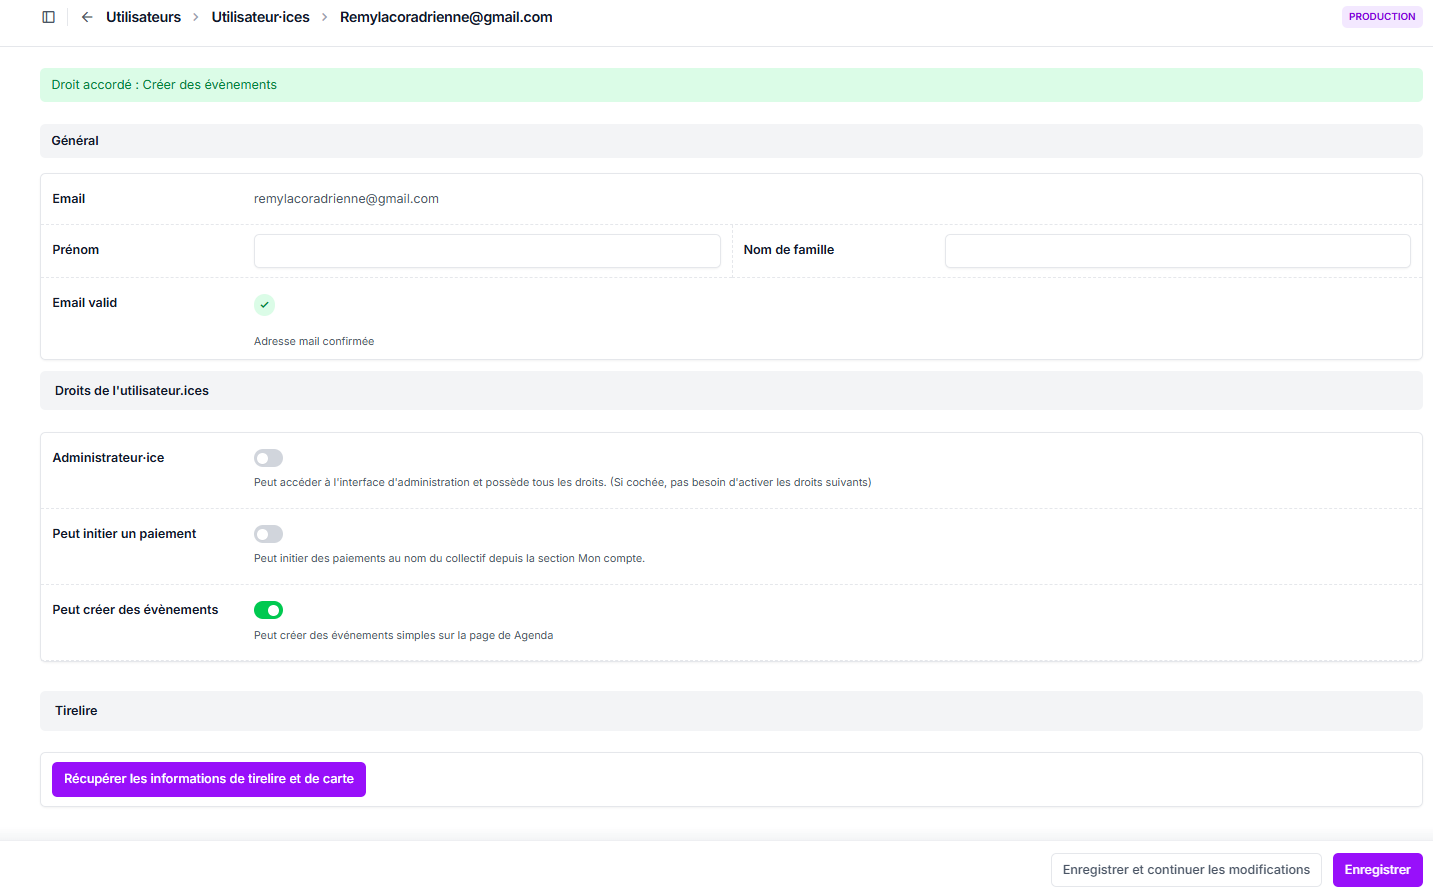Viewport: 1433px width, 893px height.
Task: Click the remylacoradrienne@gmail.com email value
Action: pyautogui.click(x=346, y=199)
